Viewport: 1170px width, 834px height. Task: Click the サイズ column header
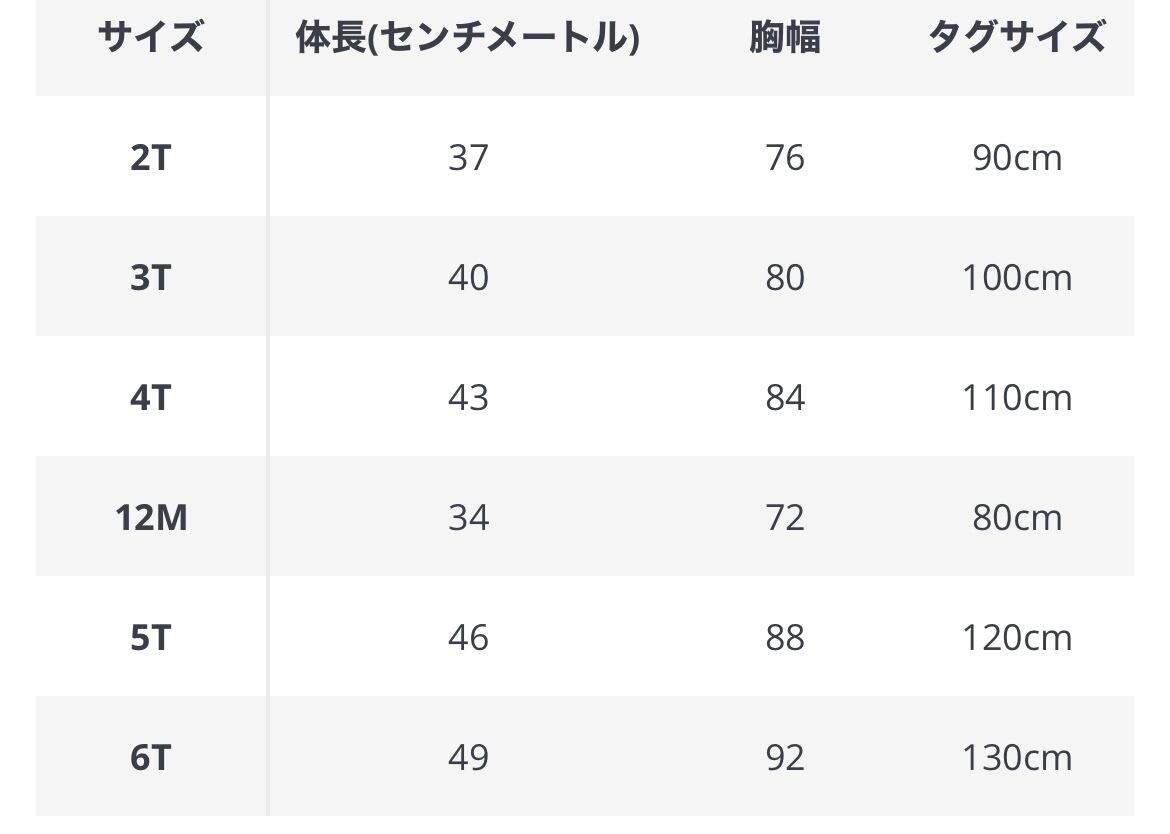tap(150, 38)
